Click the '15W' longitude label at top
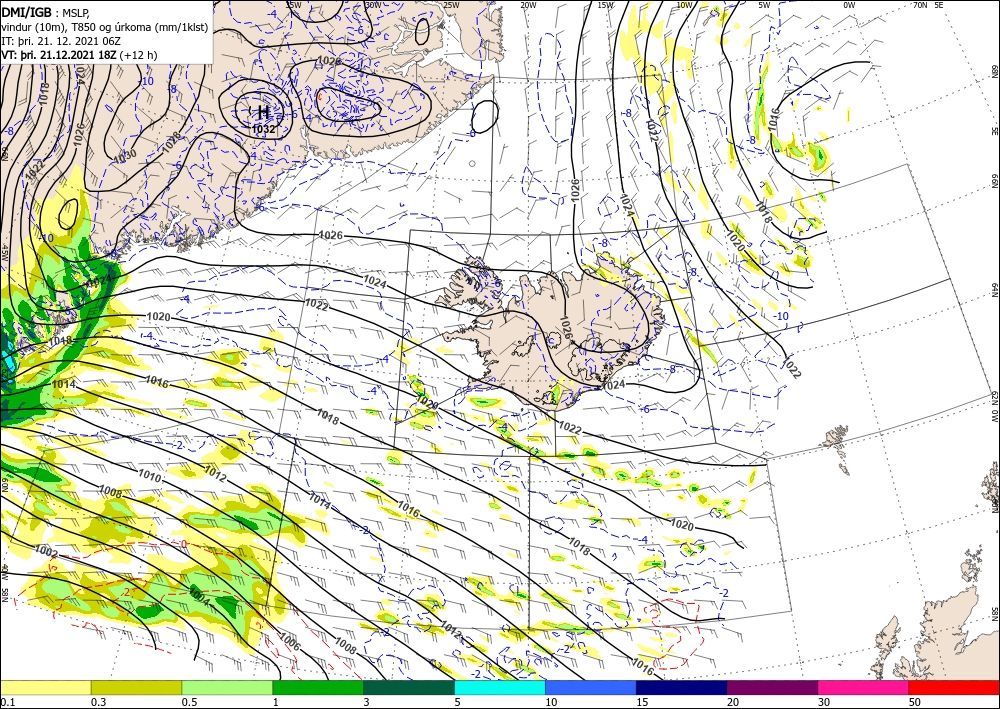1000x709 pixels. pos(606,4)
